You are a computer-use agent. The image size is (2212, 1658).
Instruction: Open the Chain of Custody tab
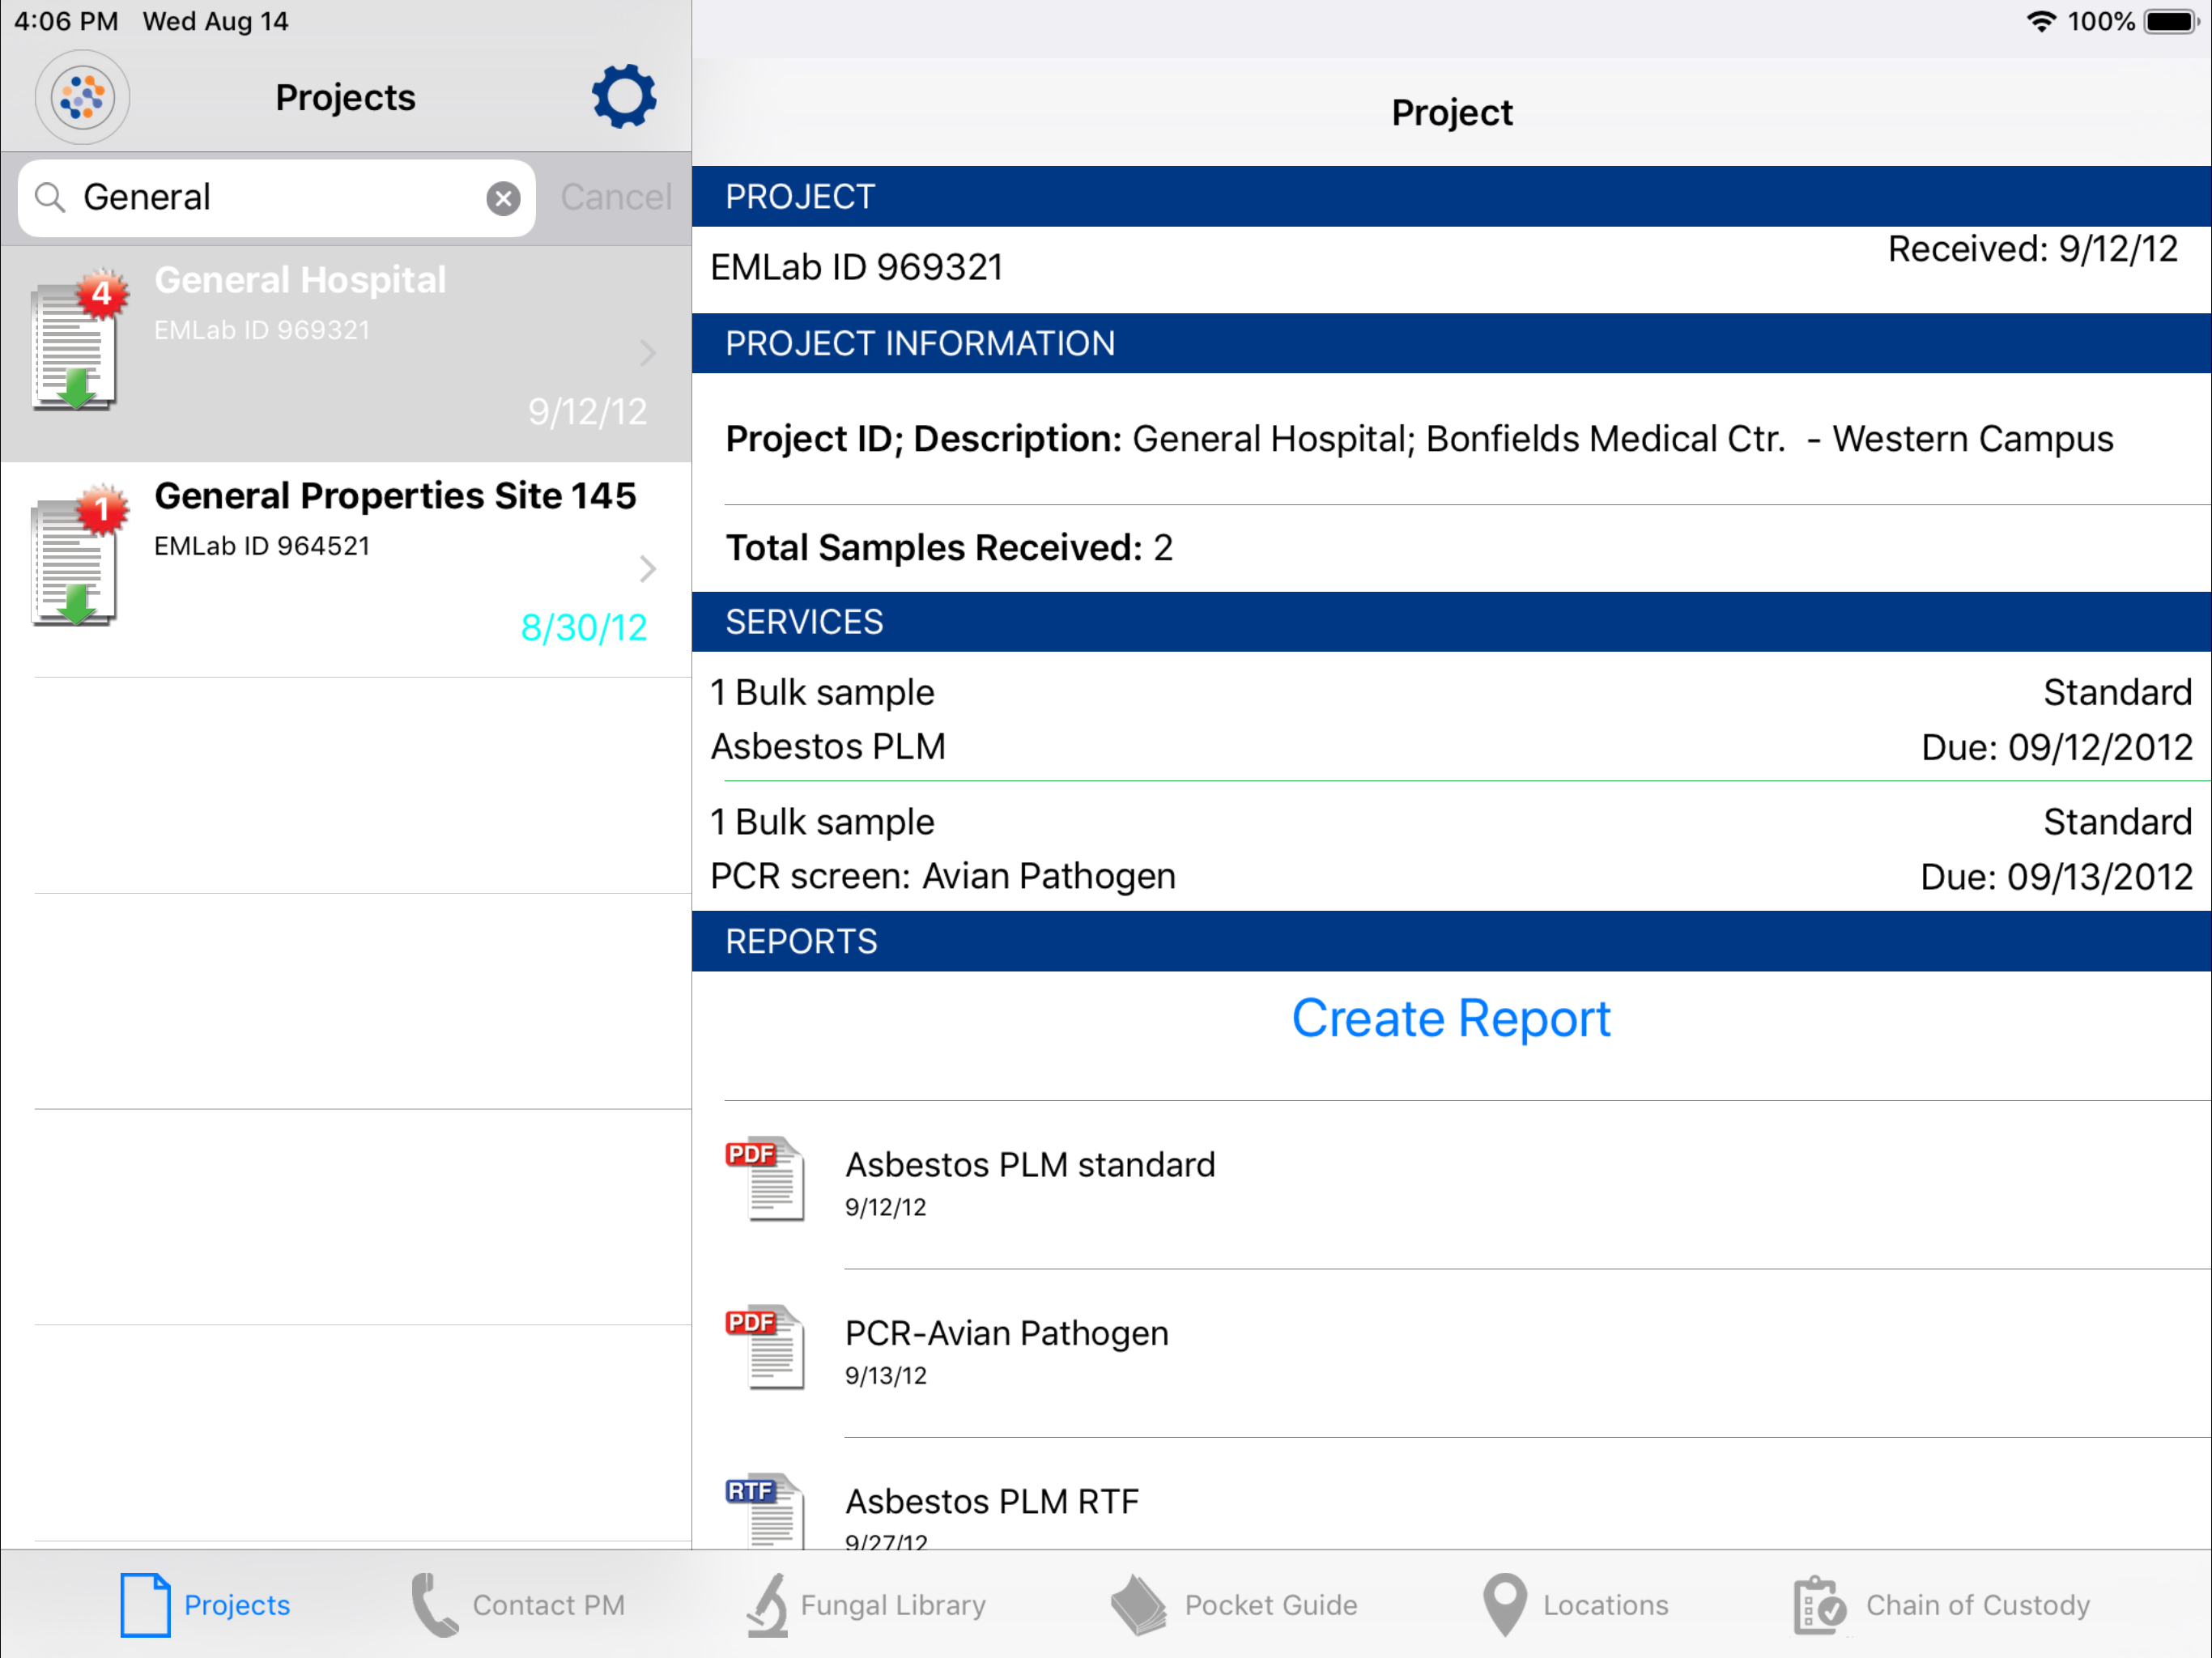point(1941,1604)
